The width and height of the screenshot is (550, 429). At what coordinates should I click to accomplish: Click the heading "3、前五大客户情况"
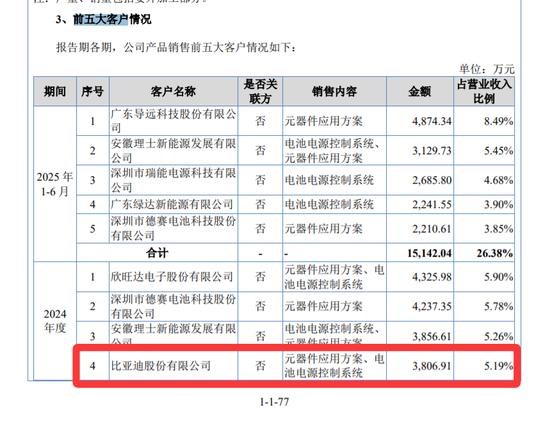(x=103, y=19)
